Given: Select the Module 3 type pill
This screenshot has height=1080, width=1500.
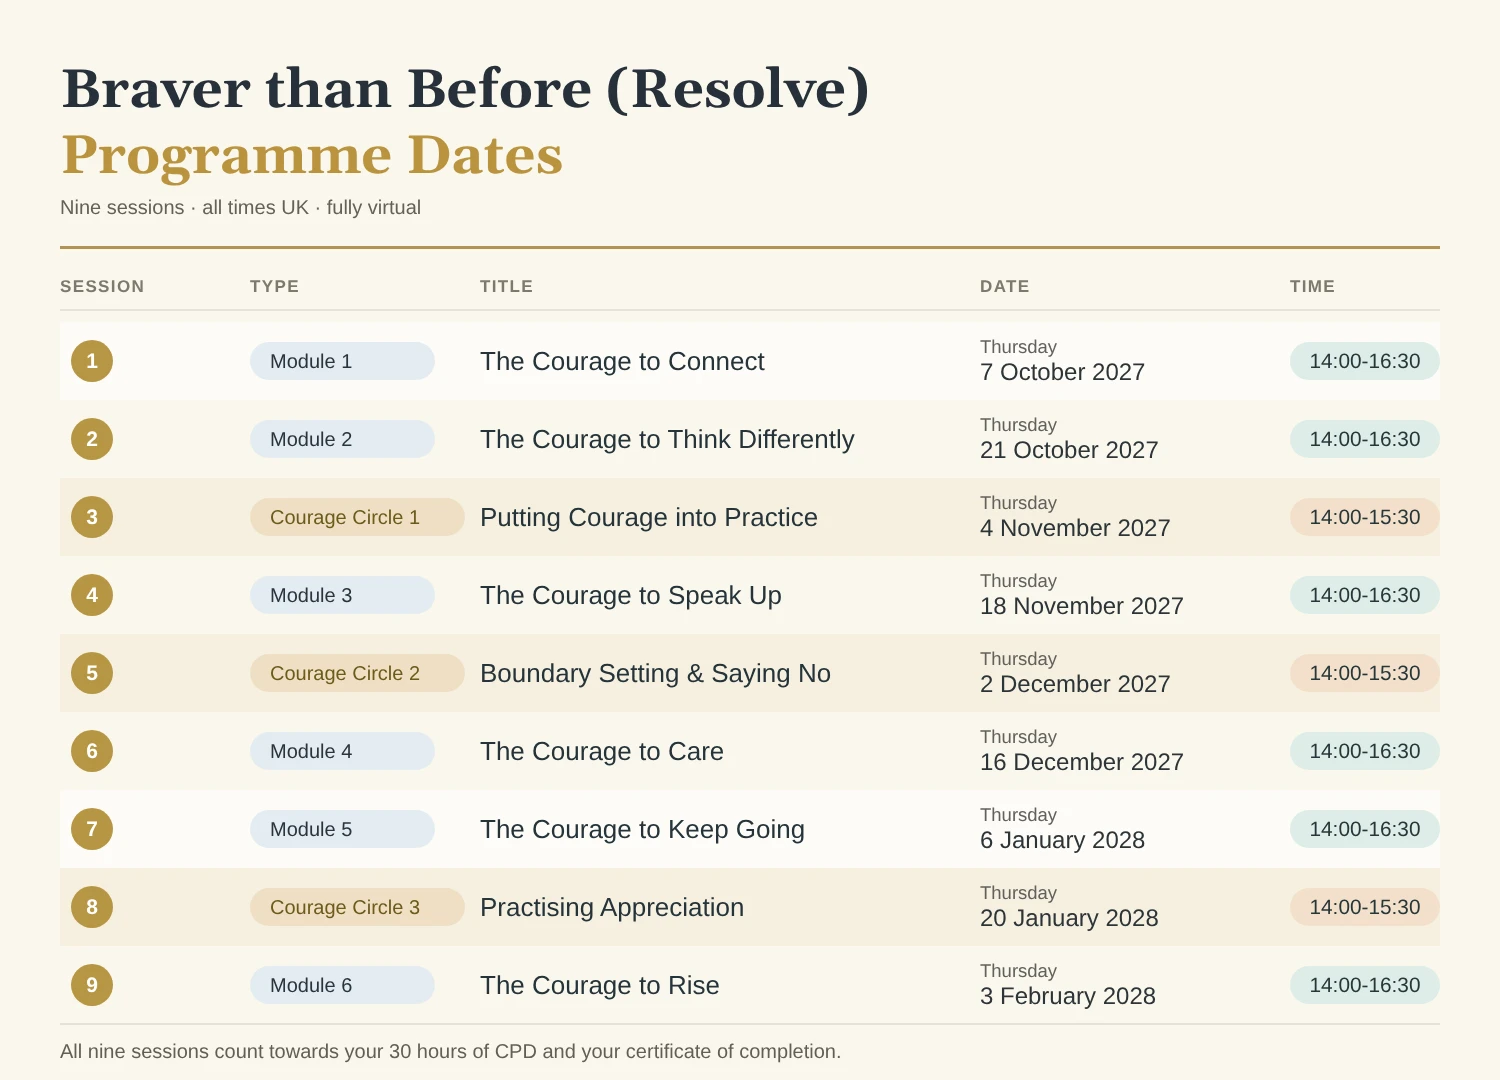Looking at the screenshot, I should [x=342, y=595].
